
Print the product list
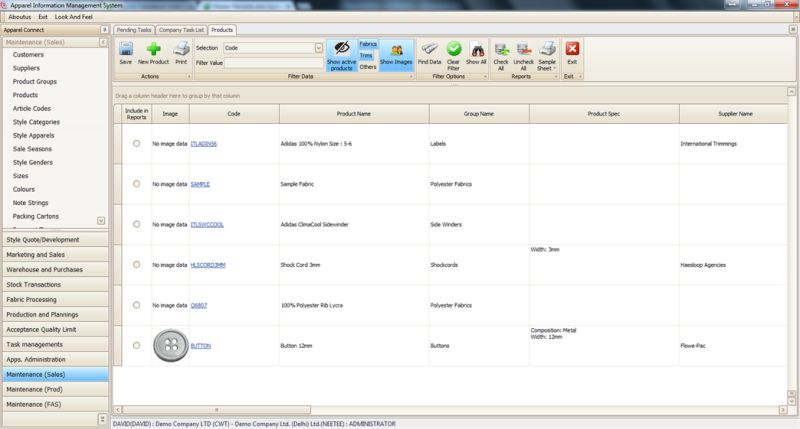[181, 49]
